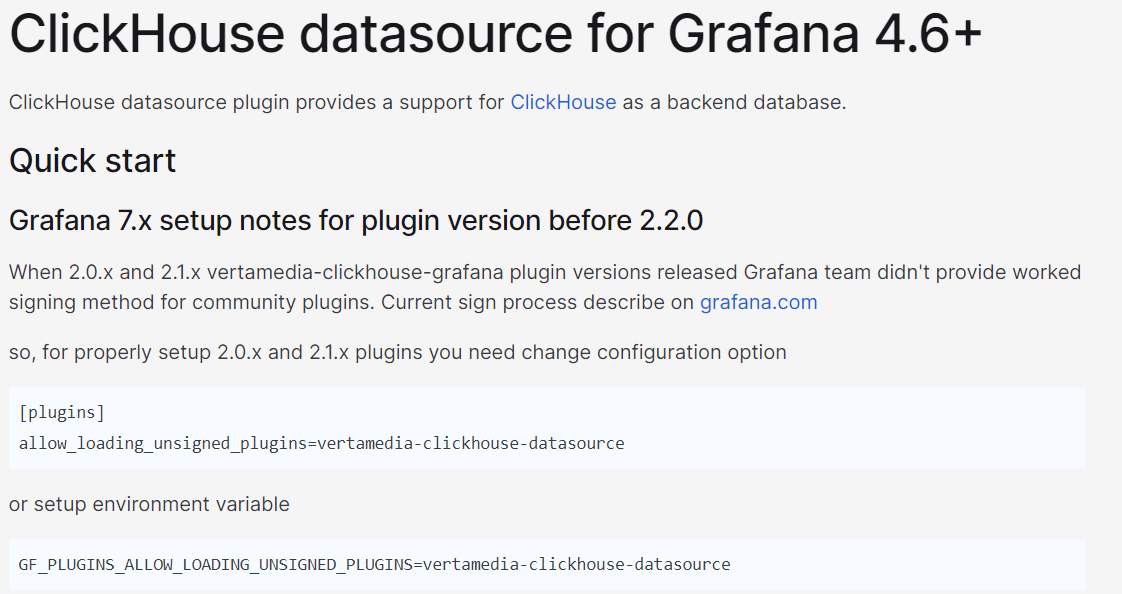Click the "ClickHouse datasource for Grafana 4.6+" title
1122x594 pixels.
(495, 36)
